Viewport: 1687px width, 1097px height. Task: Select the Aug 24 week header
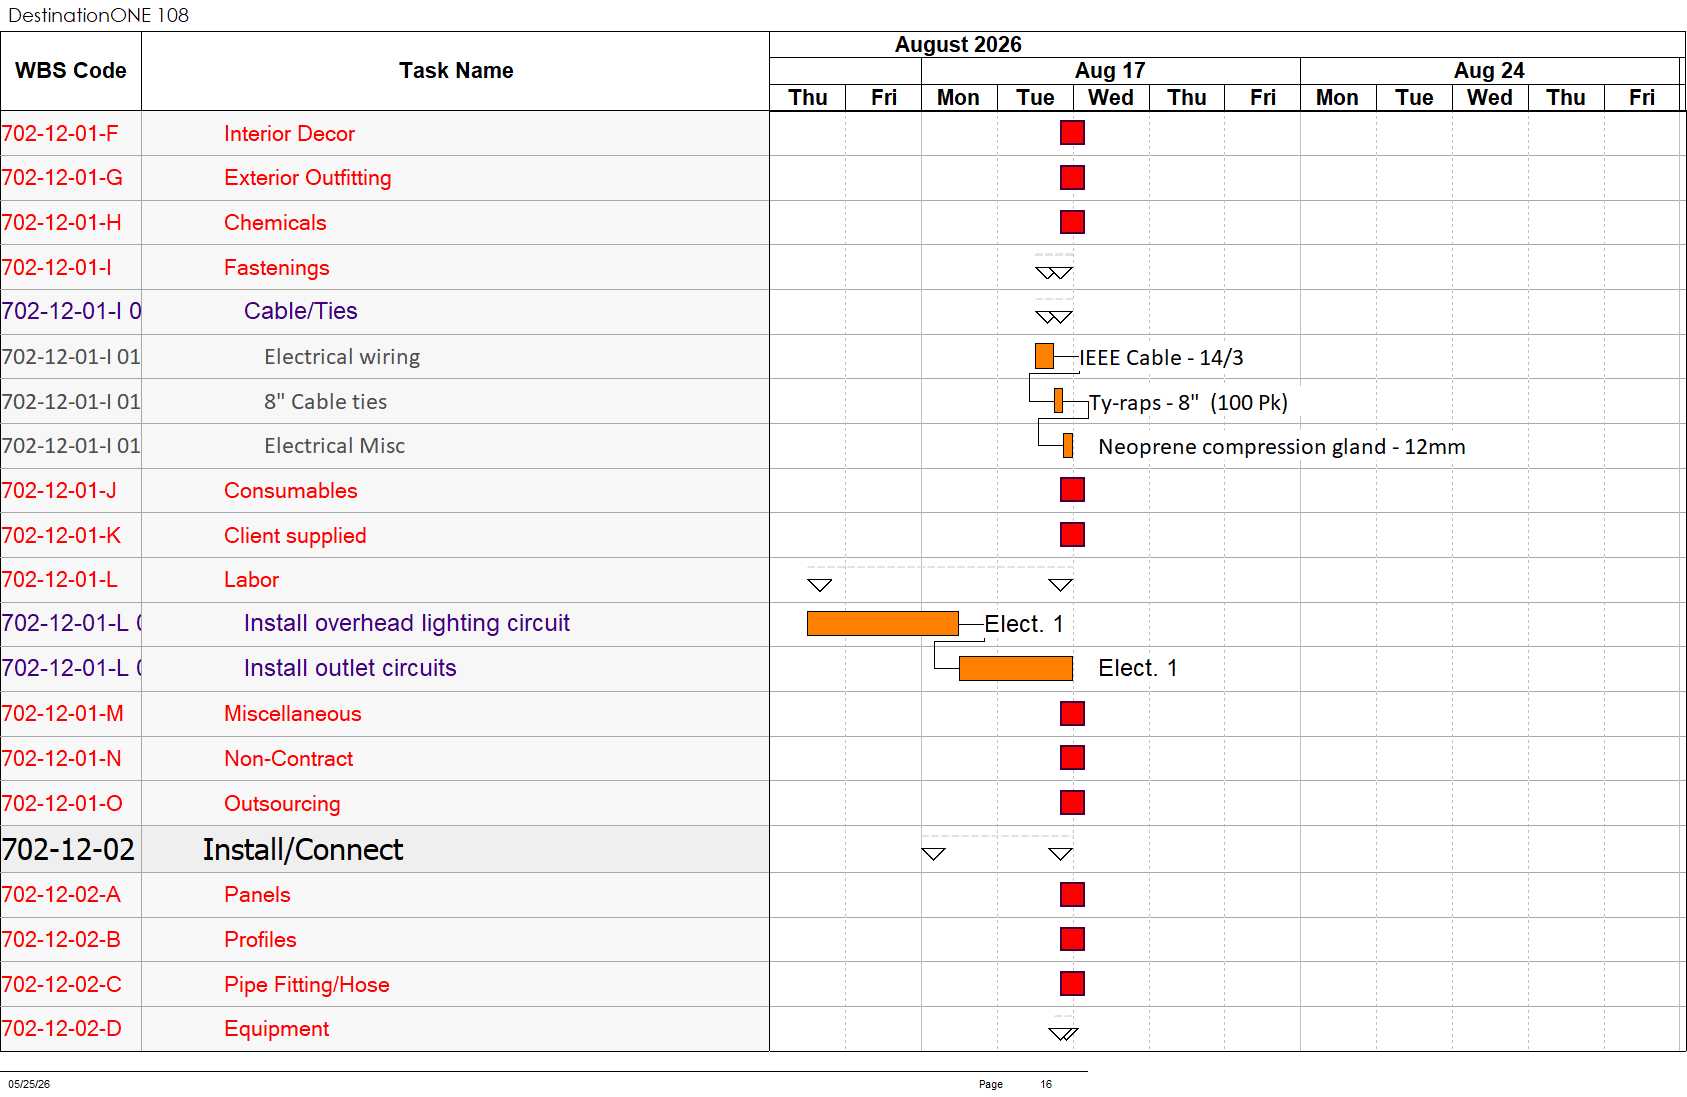(1489, 71)
